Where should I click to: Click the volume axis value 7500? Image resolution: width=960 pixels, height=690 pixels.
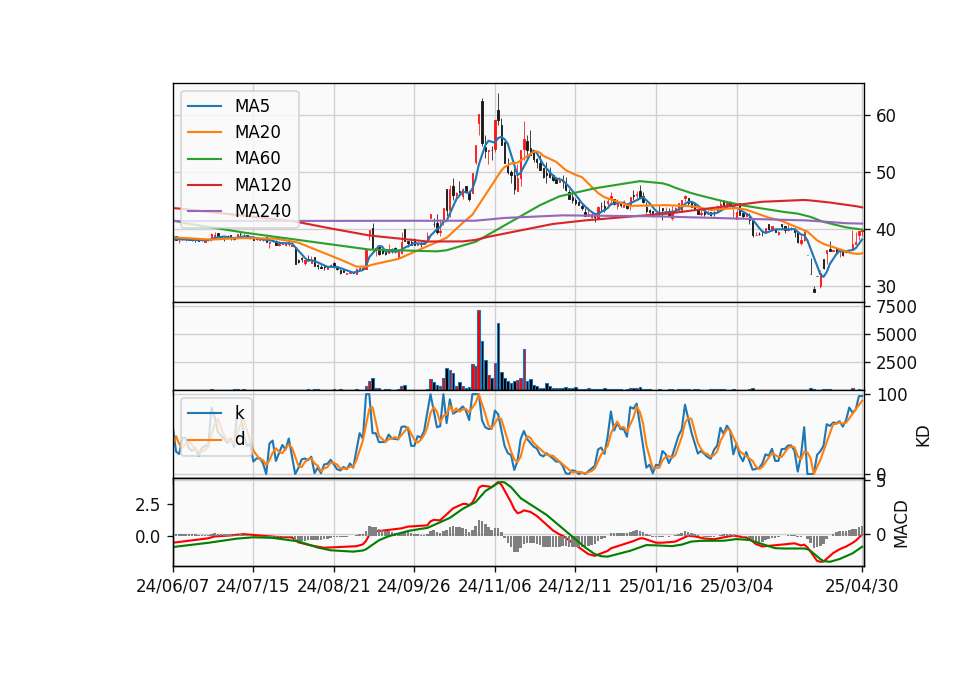897,307
